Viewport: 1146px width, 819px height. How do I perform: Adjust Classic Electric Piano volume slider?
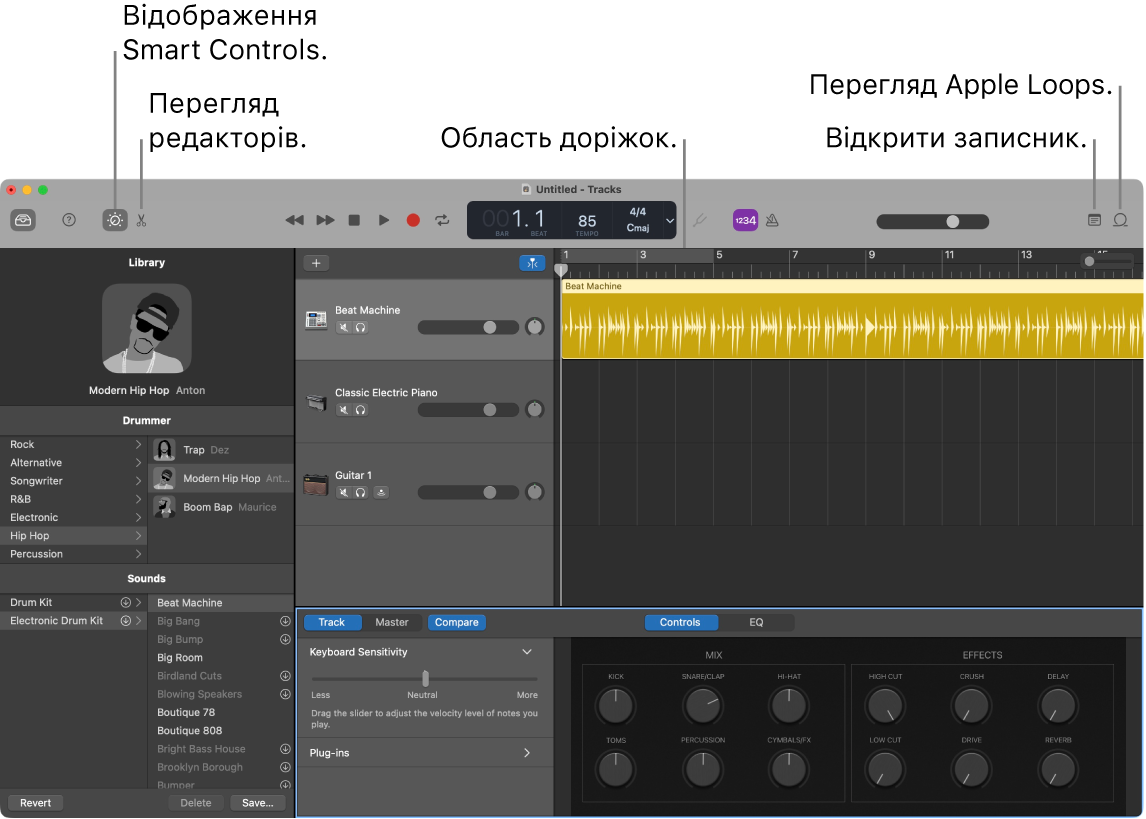click(x=468, y=410)
